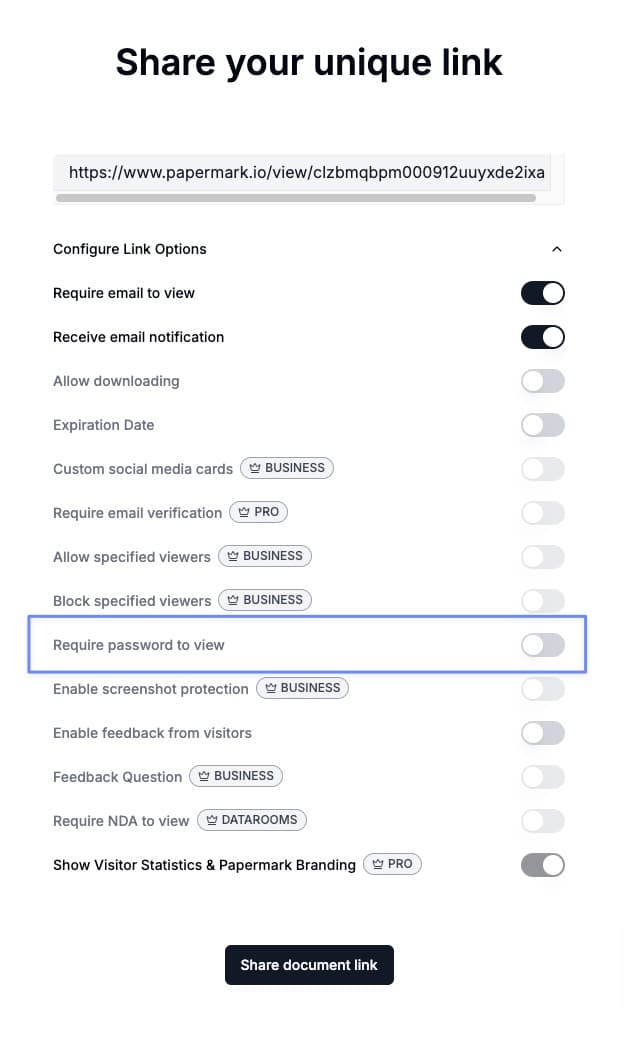Screen dimensions: 624x1038
Task: Click the PRO badge beside Require email verification
Action: (258, 511)
